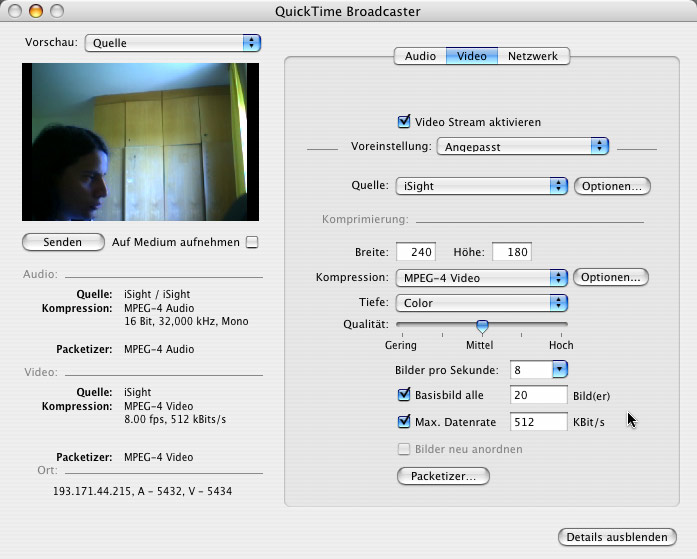The height and width of the screenshot is (559, 697).
Task: Open the Voreinstellung dropdown showing Angepasst
Action: pyautogui.click(x=523, y=146)
